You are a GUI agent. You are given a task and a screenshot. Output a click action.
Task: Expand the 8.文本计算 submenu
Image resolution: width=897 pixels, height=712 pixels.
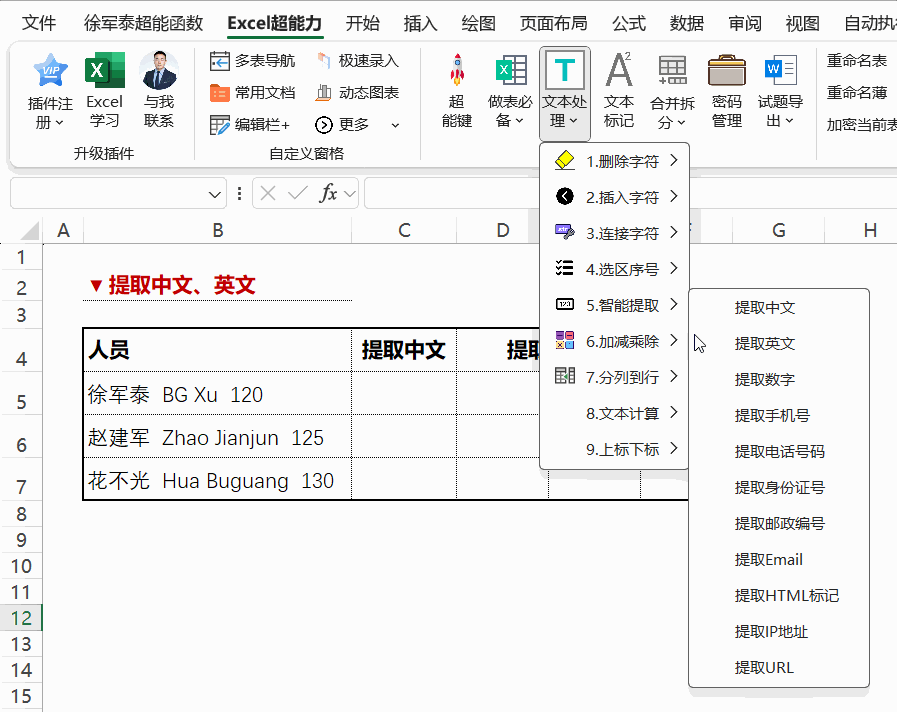[674, 412]
